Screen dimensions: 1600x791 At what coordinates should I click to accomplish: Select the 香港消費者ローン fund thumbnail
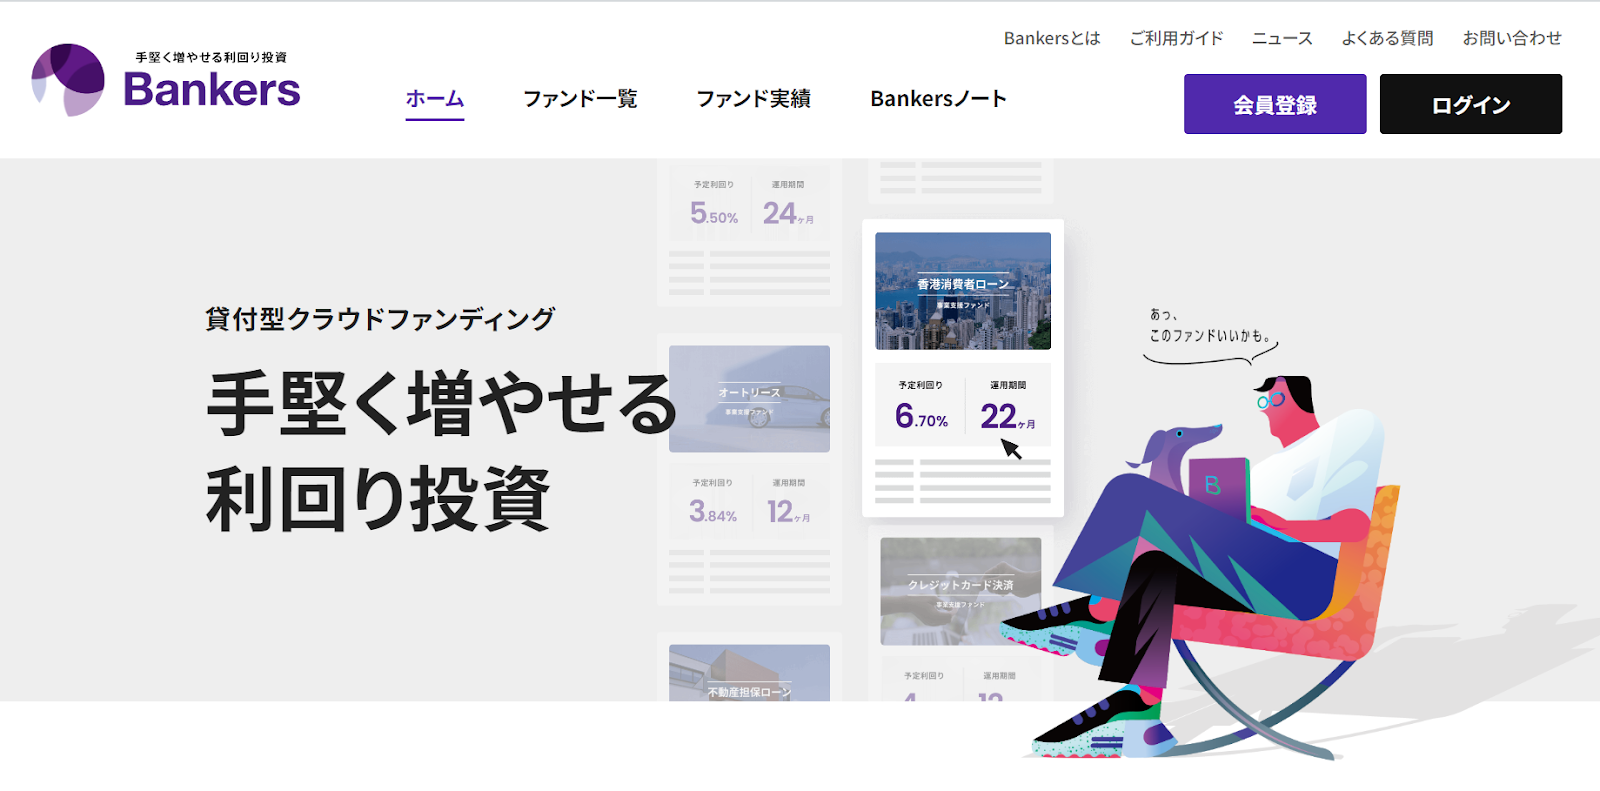(x=963, y=291)
